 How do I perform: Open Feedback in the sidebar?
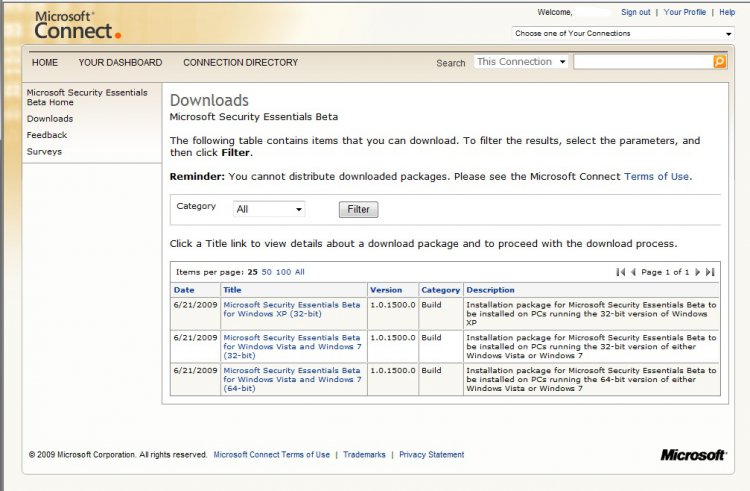coord(47,135)
